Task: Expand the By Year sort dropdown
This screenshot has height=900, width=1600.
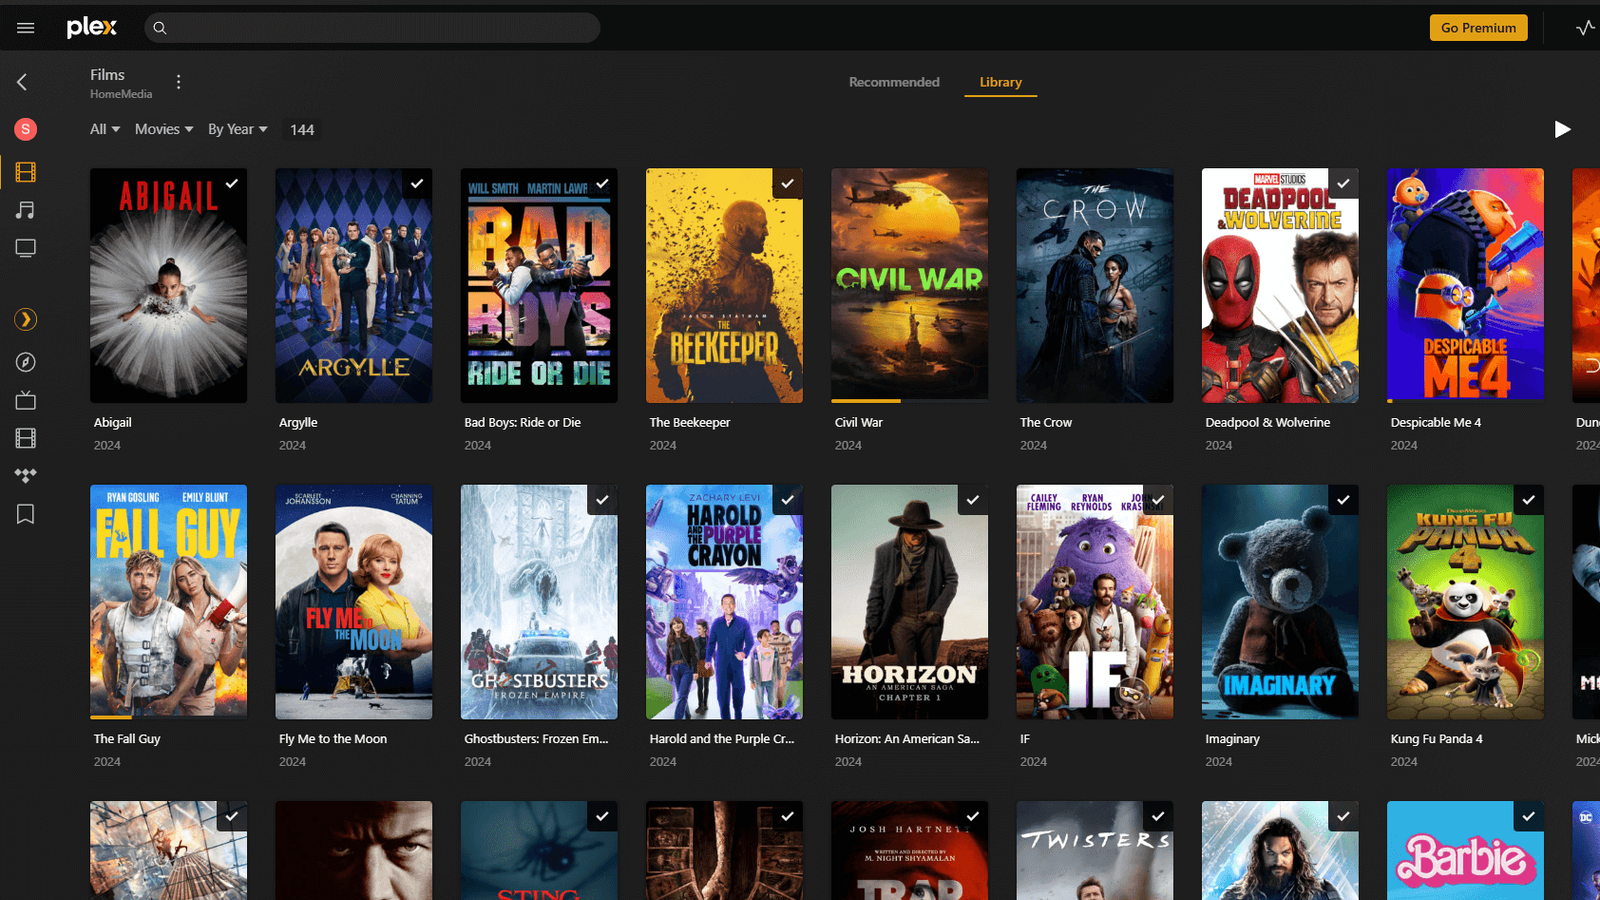Action: [237, 129]
